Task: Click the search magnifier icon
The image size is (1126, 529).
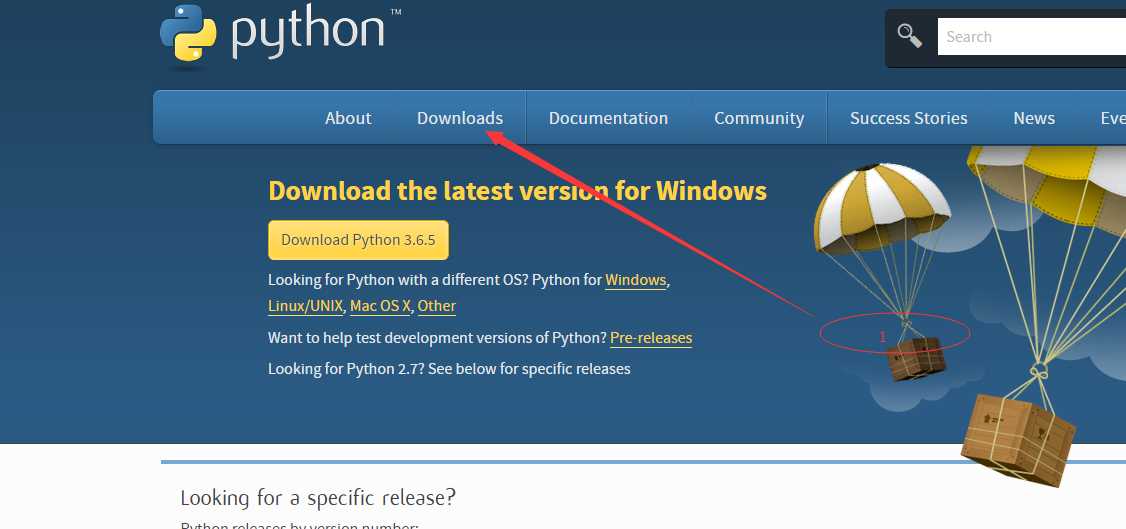Action: coord(909,36)
